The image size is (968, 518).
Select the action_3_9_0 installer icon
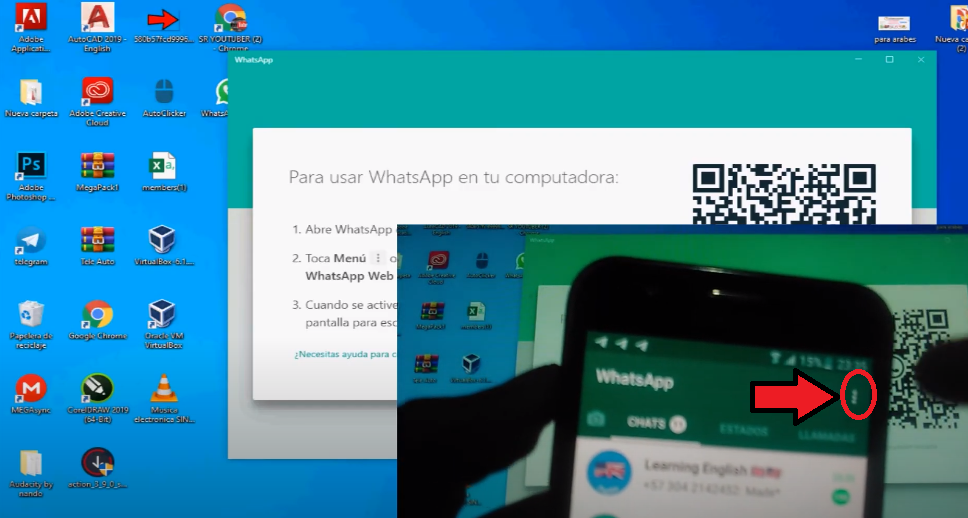97,468
